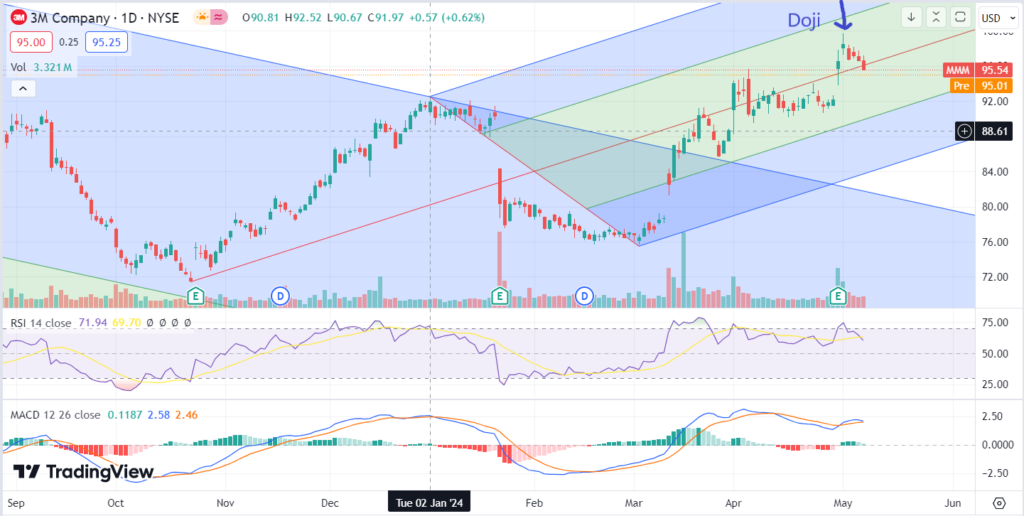
Task: Click the MMM 95.54 price label
Action: point(978,69)
